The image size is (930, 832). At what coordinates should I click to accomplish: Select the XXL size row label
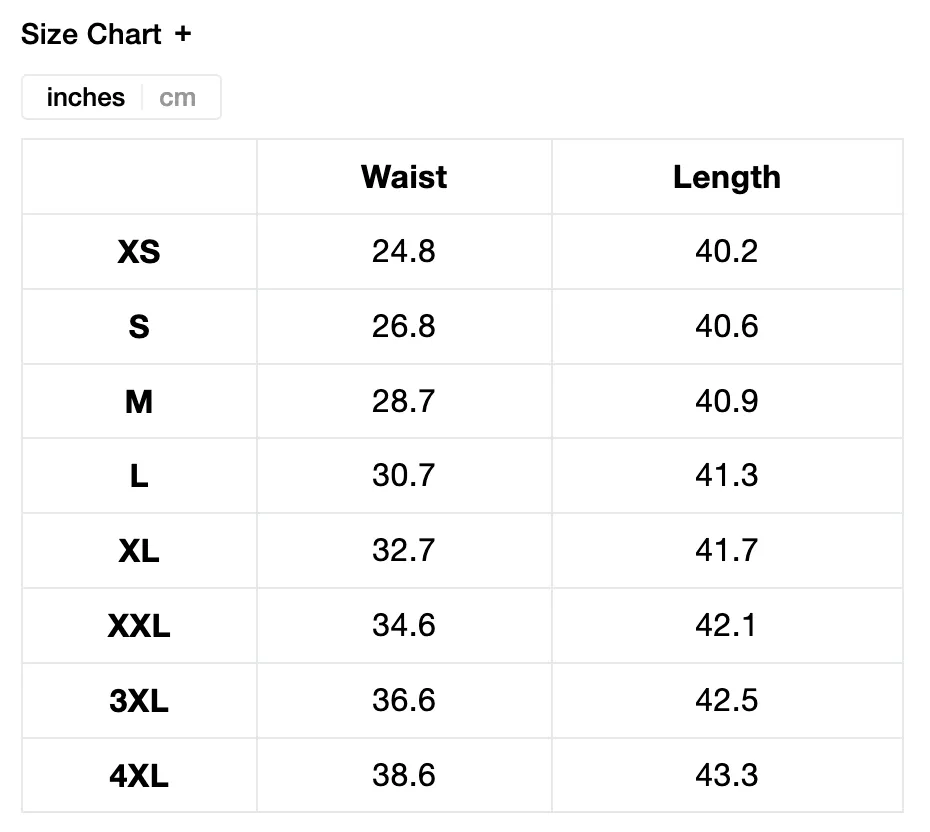[x=139, y=626]
